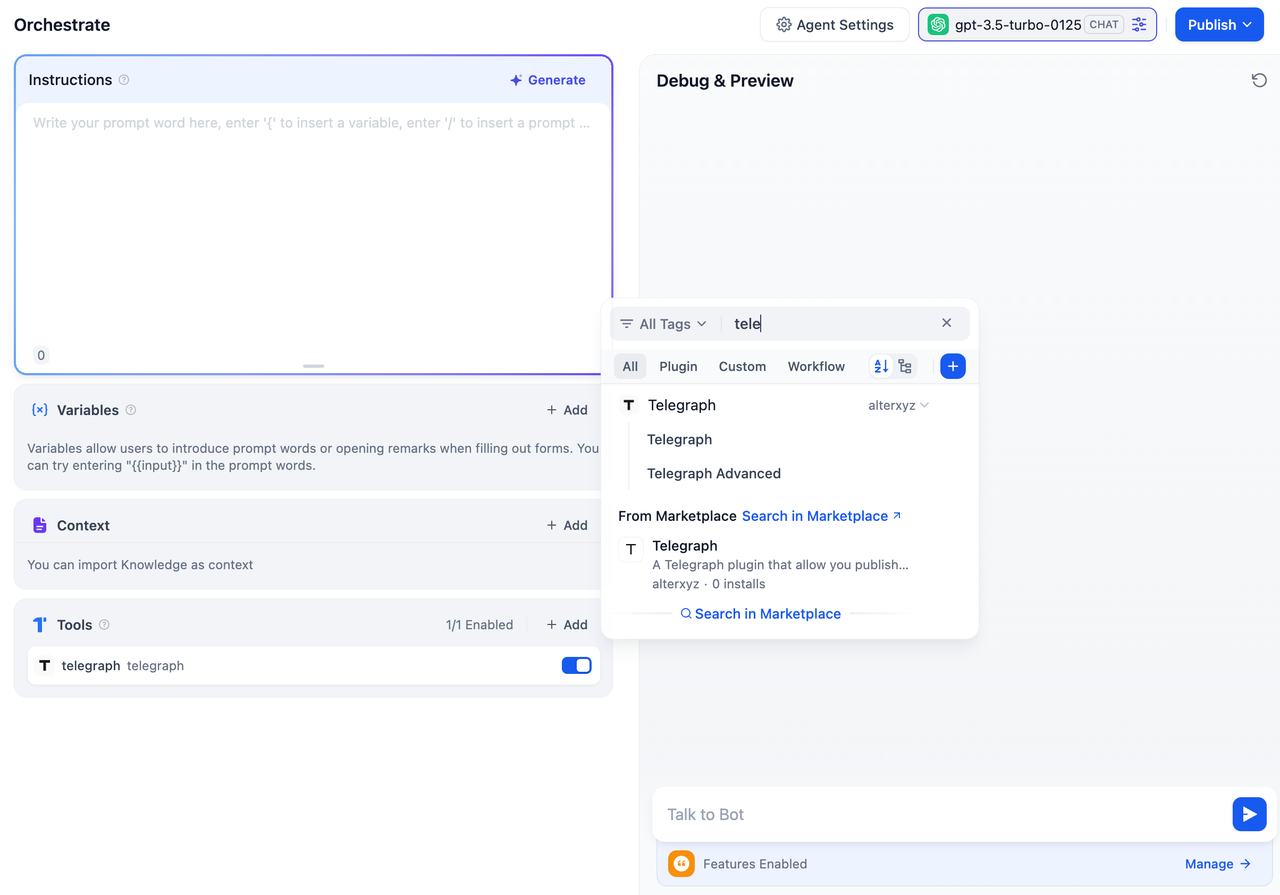Switch tool list to alphabetical sort view
The height and width of the screenshot is (895, 1280).
point(881,366)
